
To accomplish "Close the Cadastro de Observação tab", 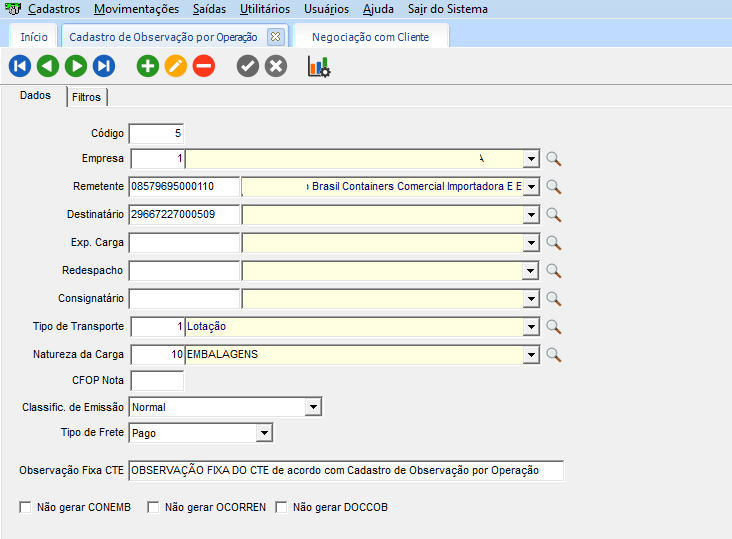I will (275, 36).
